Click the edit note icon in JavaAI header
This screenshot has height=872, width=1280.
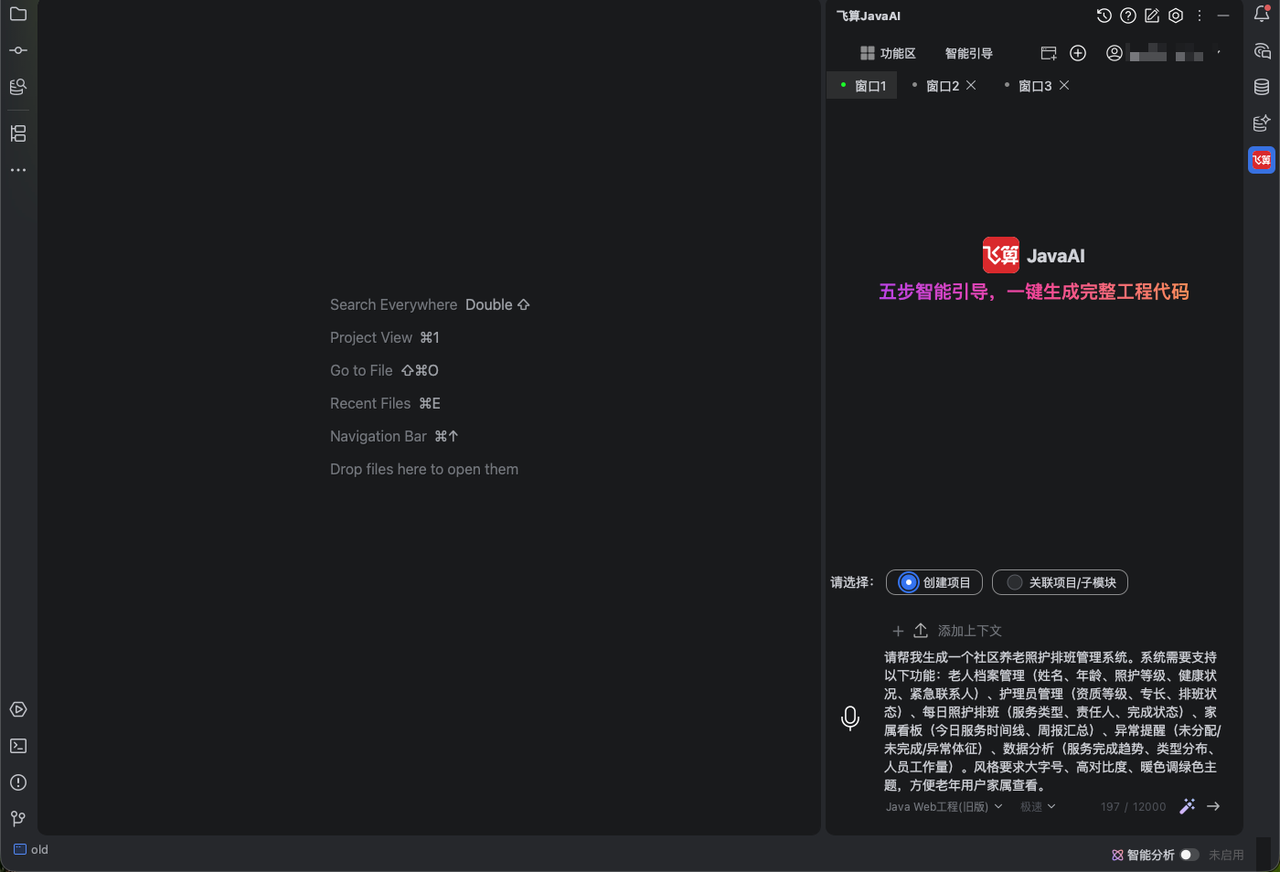click(1152, 16)
